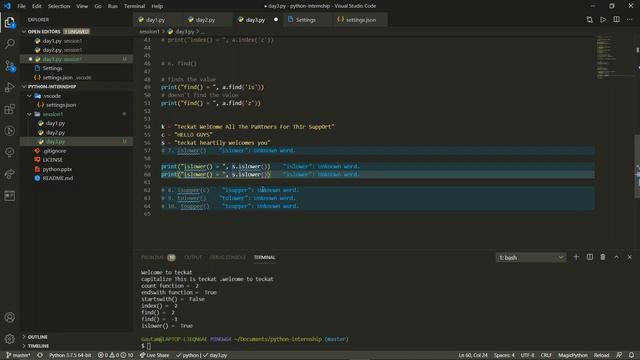640x360 pixels.
Task: Open the Search view in activity bar
Action: click(x=10, y=44)
